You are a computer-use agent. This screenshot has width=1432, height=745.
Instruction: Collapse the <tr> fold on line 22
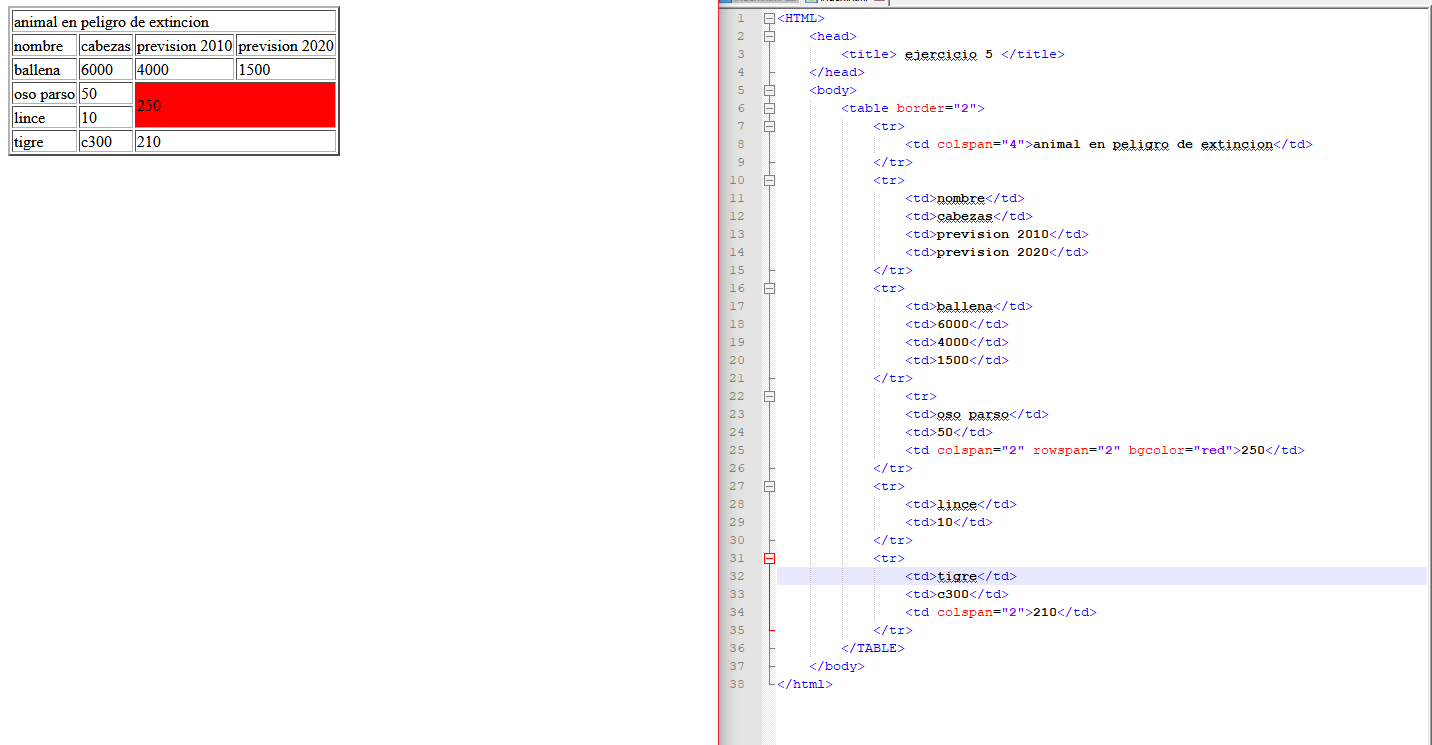coord(769,396)
